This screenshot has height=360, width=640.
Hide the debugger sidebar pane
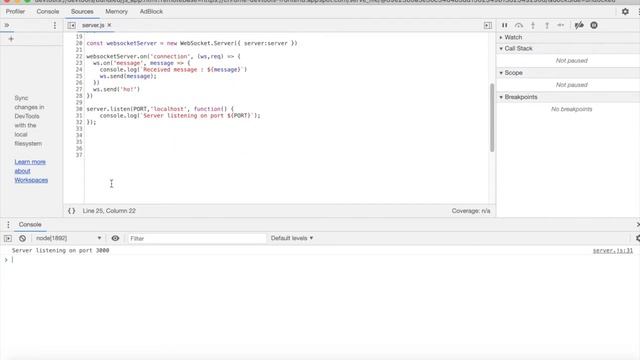(x=488, y=25)
